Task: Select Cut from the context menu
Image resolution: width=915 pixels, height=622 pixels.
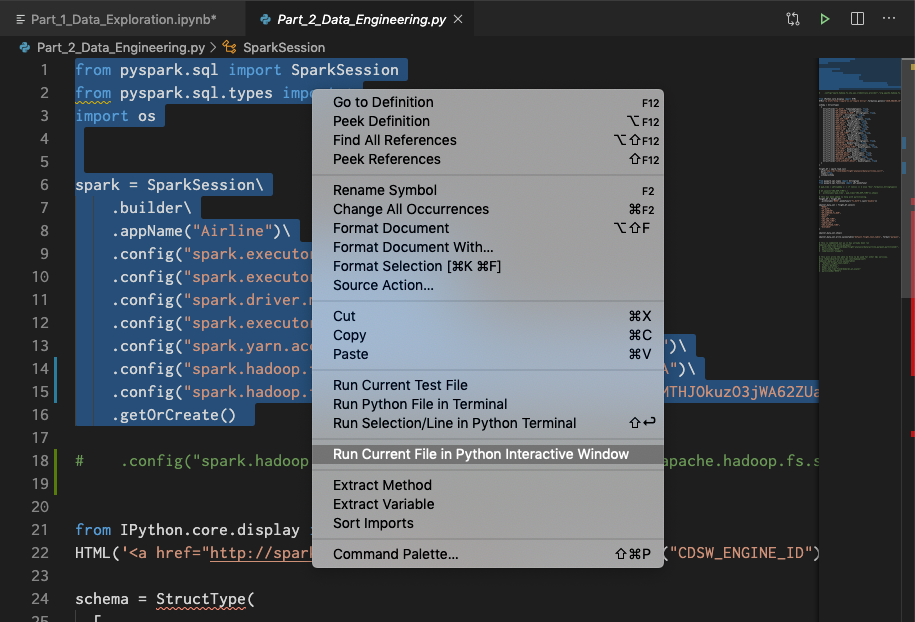Action: point(488,316)
